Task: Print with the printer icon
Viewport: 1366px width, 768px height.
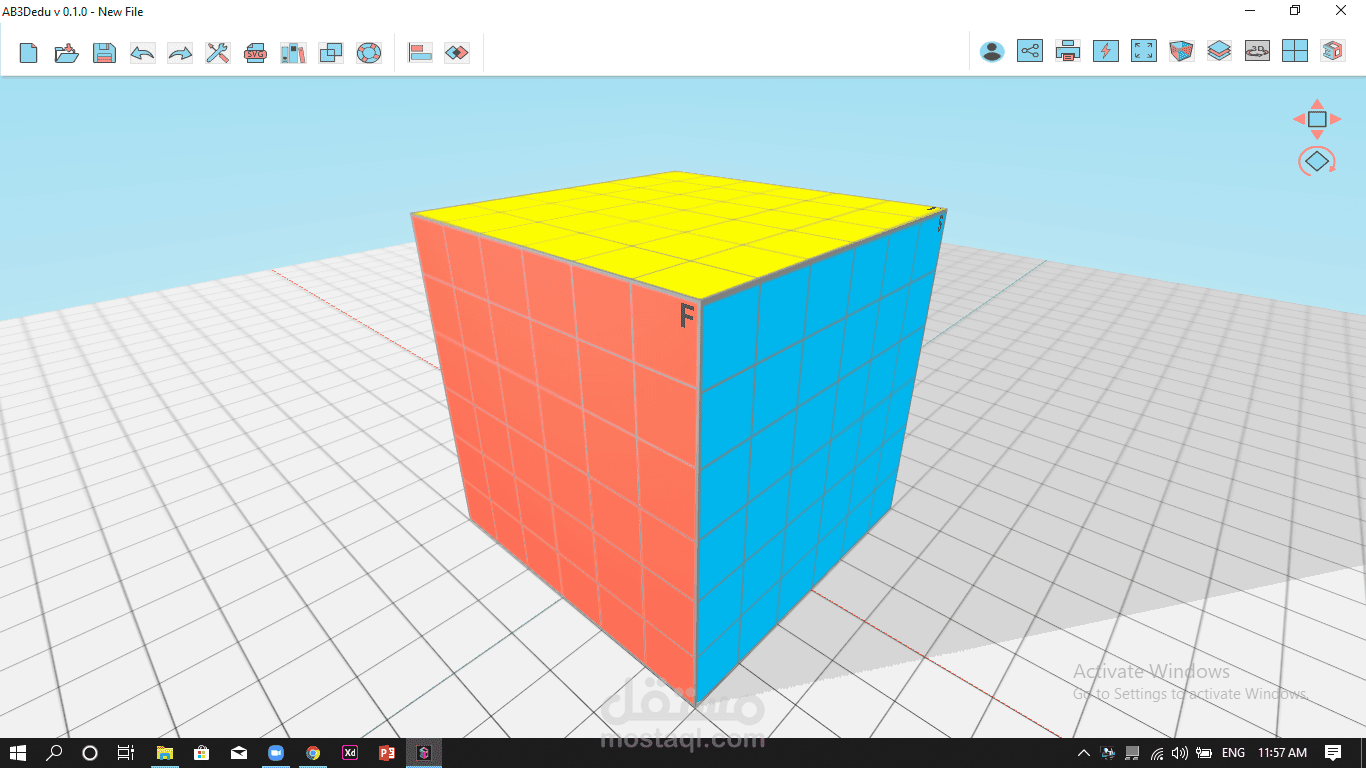Action: (1068, 51)
